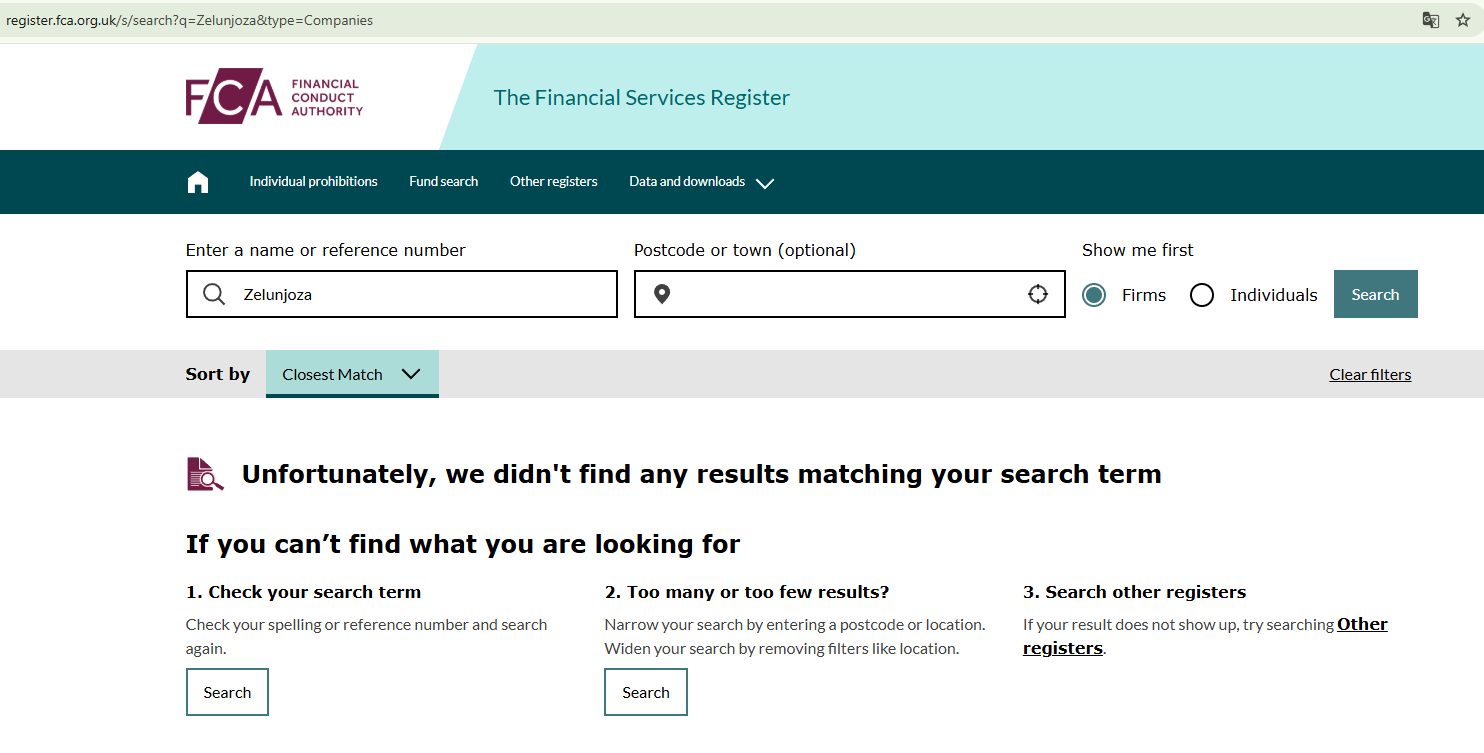1484x753 pixels.
Task: Open the Closest Match sort dropdown
Action: pyautogui.click(x=352, y=374)
